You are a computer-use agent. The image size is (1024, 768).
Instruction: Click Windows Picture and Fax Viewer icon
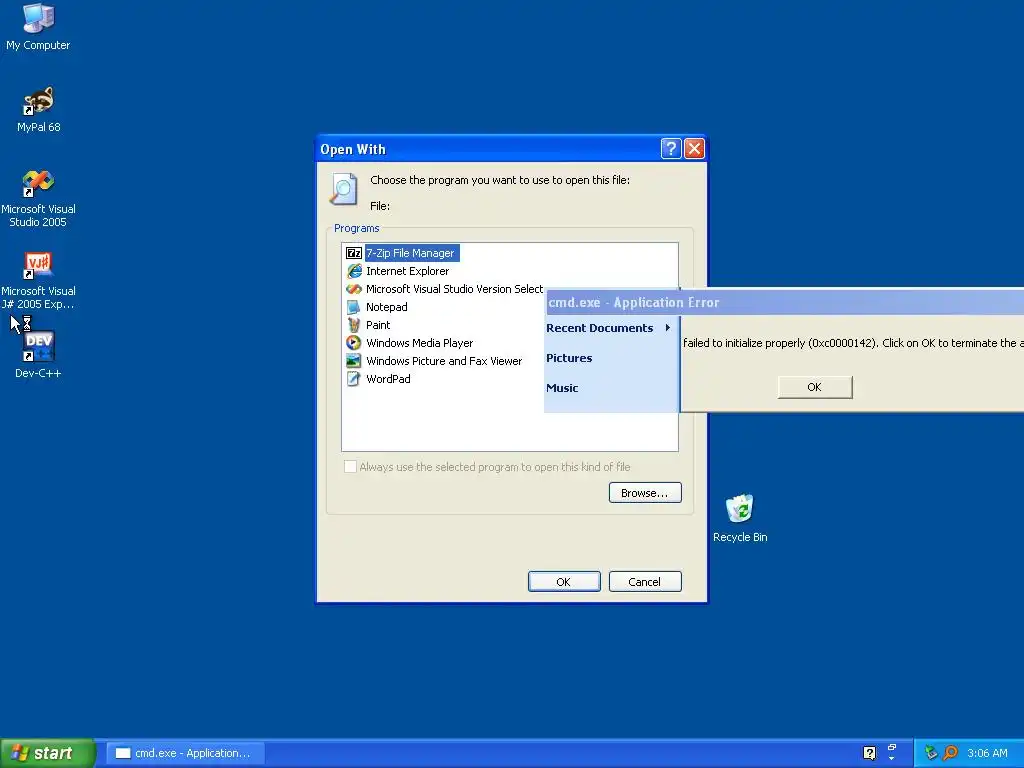[354, 360]
